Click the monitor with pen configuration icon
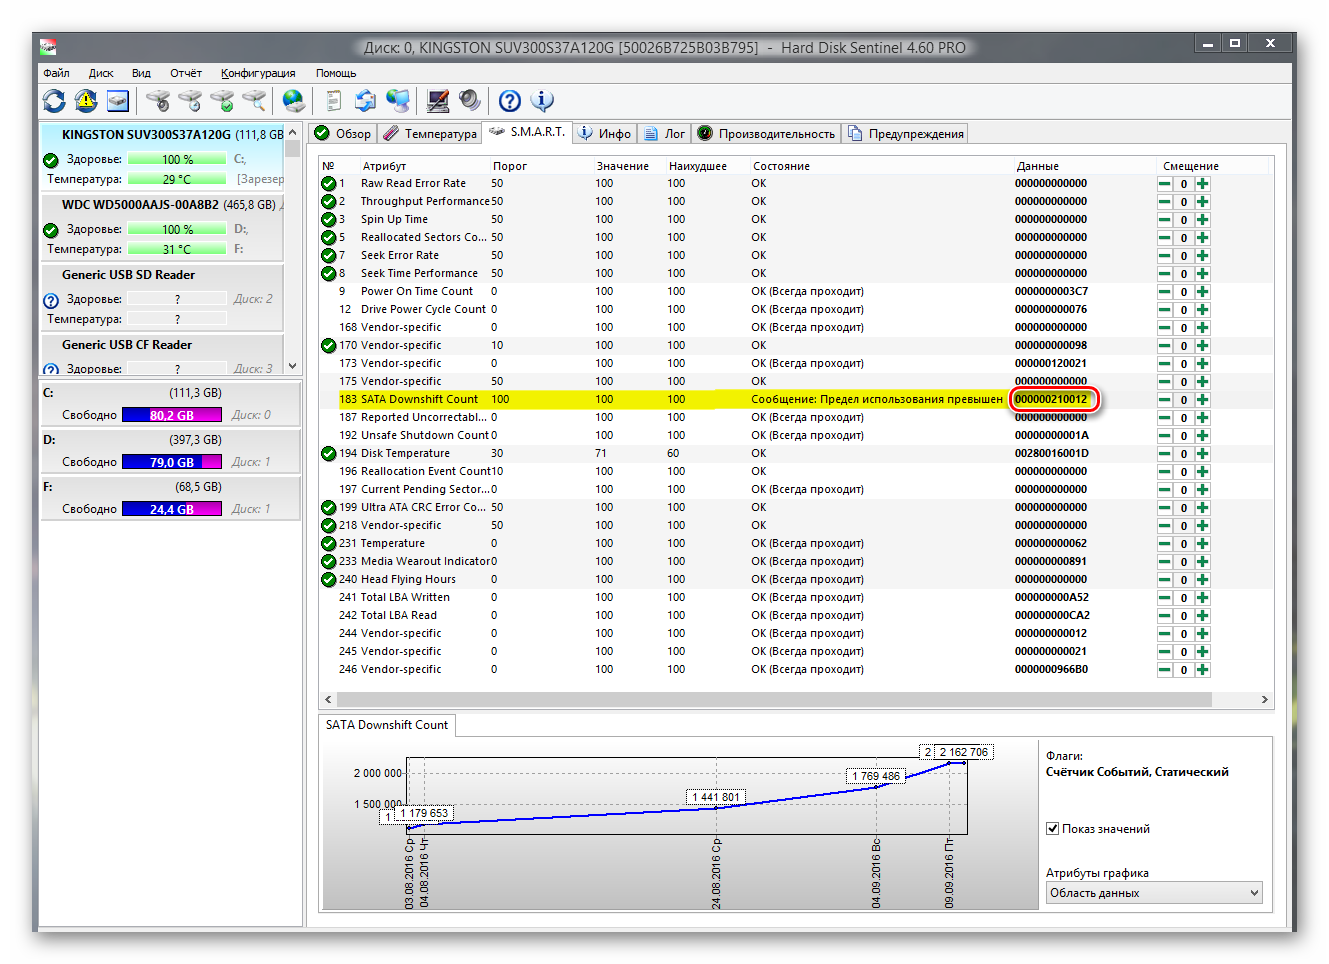The image size is (1329, 964). pyautogui.click(x=438, y=101)
